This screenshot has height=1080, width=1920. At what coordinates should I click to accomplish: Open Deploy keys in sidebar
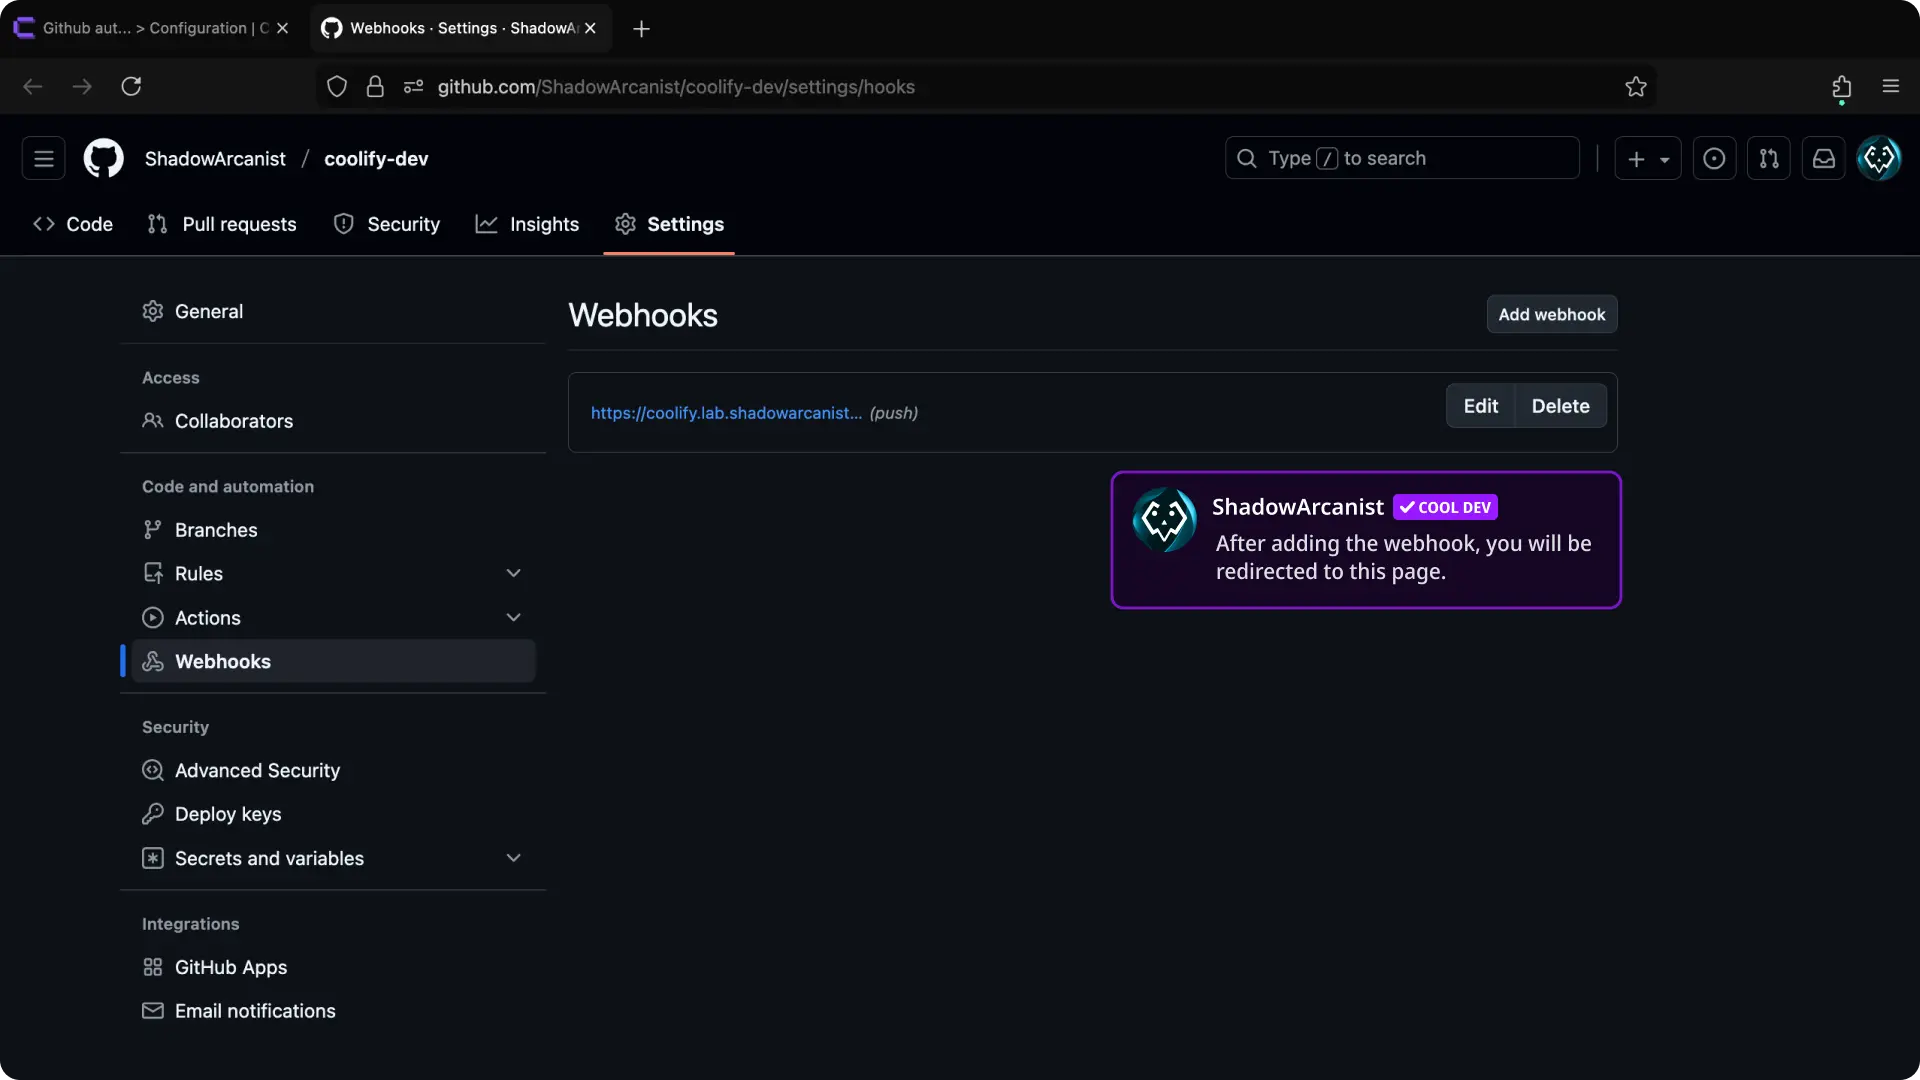[x=228, y=814]
